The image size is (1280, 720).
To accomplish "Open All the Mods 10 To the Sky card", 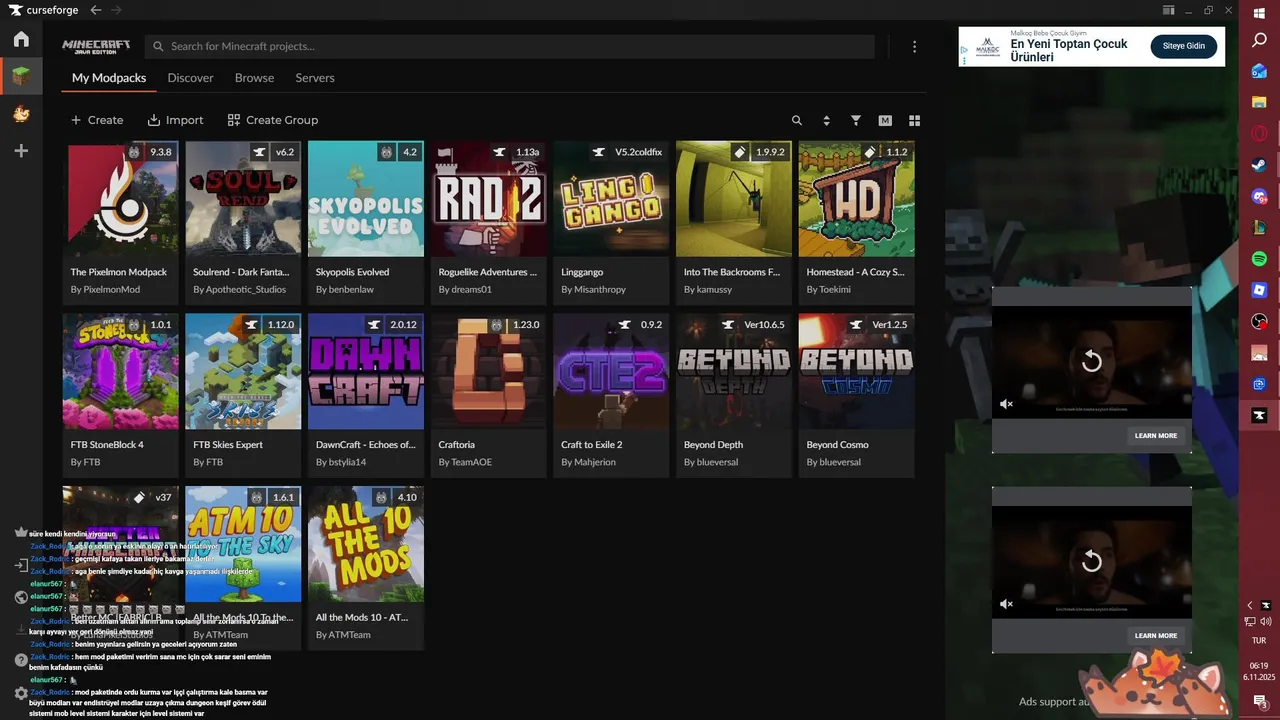I will (x=243, y=568).
